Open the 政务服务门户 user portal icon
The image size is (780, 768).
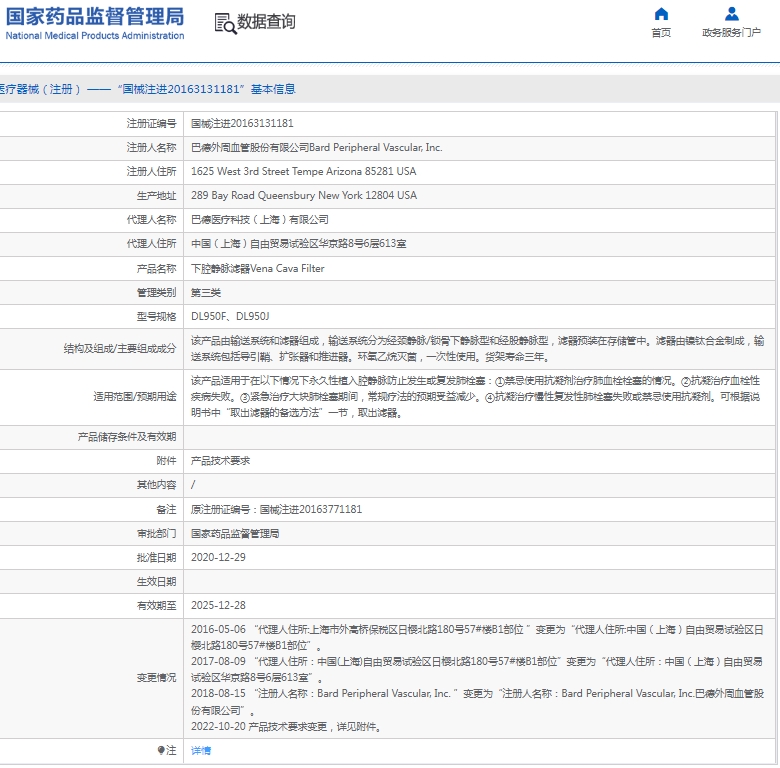pos(731,14)
